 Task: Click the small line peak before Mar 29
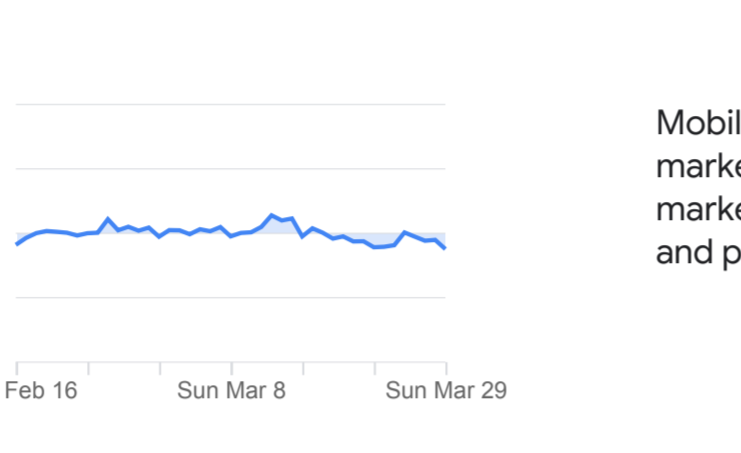pos(405,233)
